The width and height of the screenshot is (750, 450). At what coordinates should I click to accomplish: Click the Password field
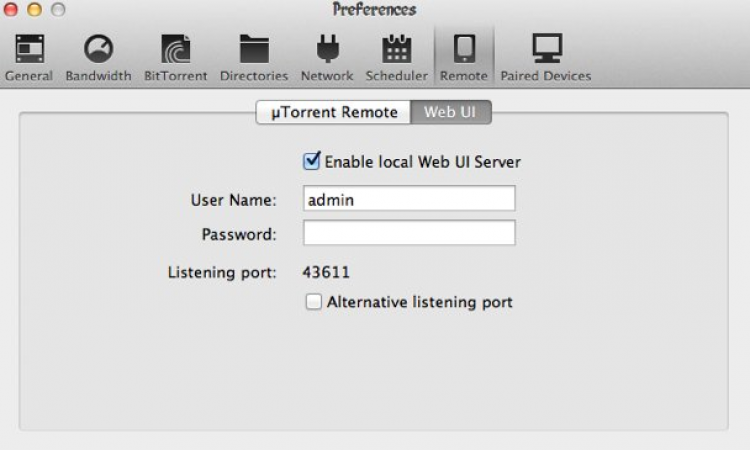point(409,232)
